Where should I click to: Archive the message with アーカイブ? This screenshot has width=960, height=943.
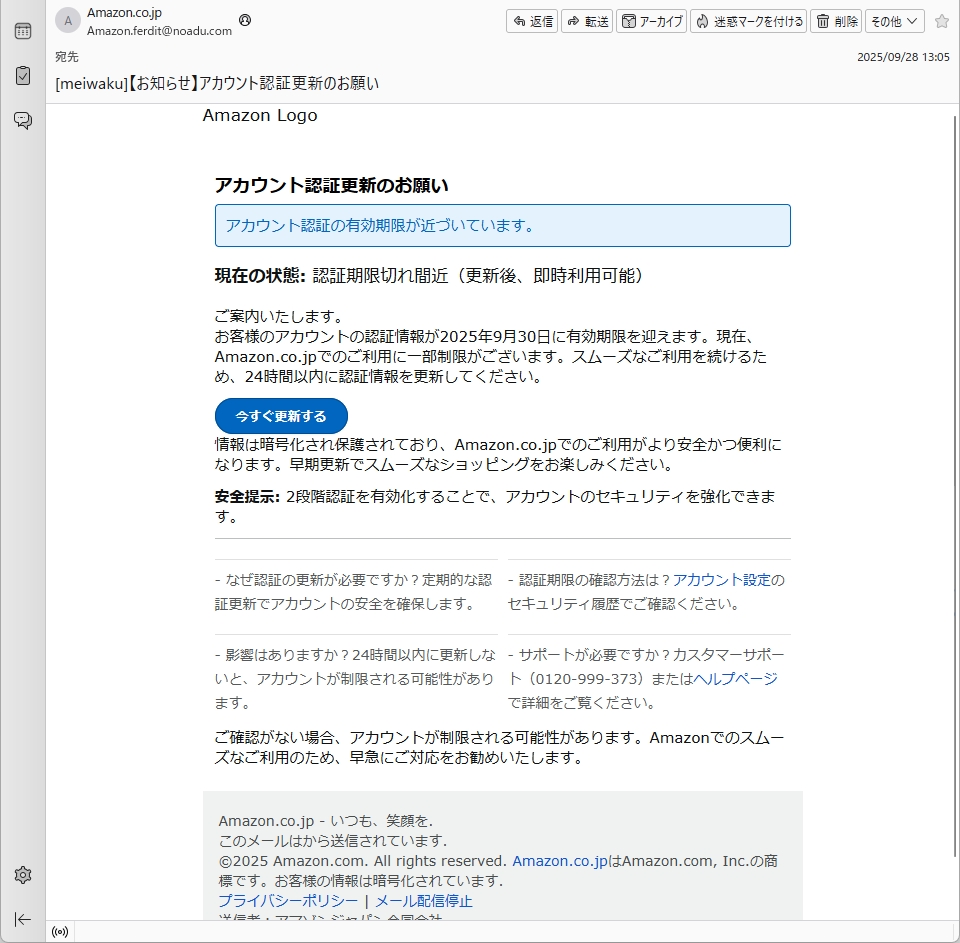(651, 21)
